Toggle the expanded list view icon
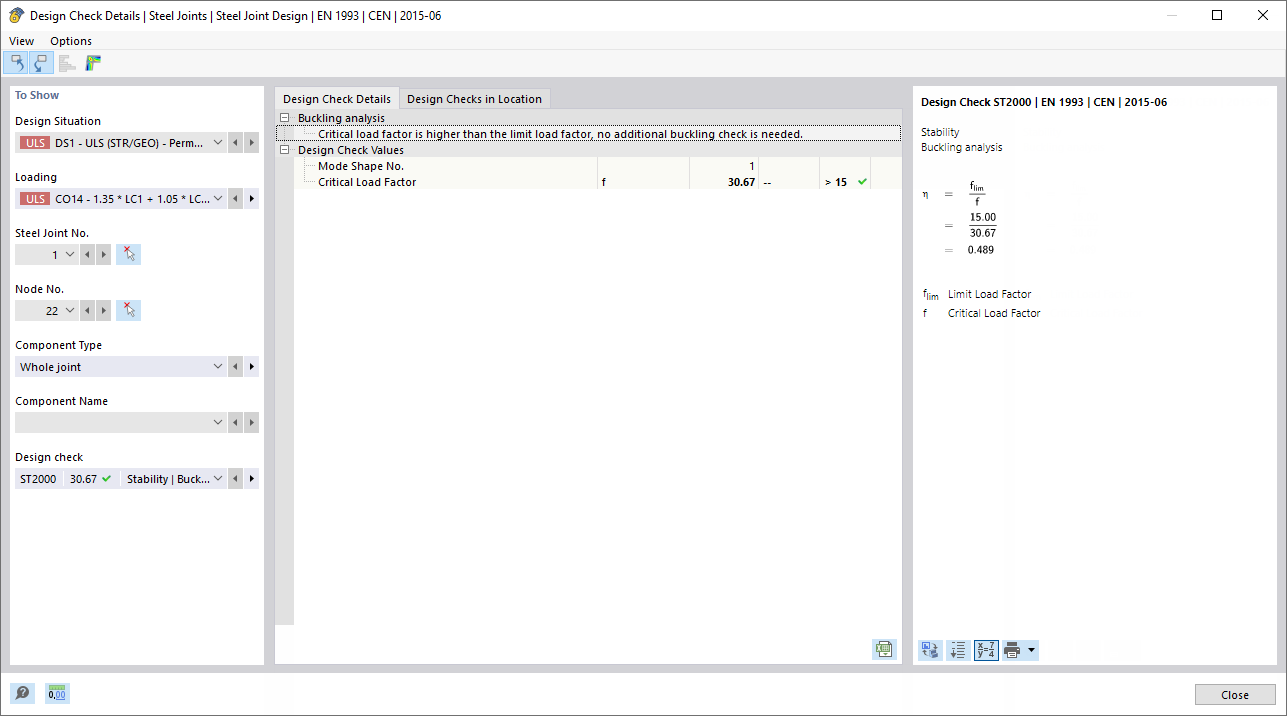 point(957,649)
